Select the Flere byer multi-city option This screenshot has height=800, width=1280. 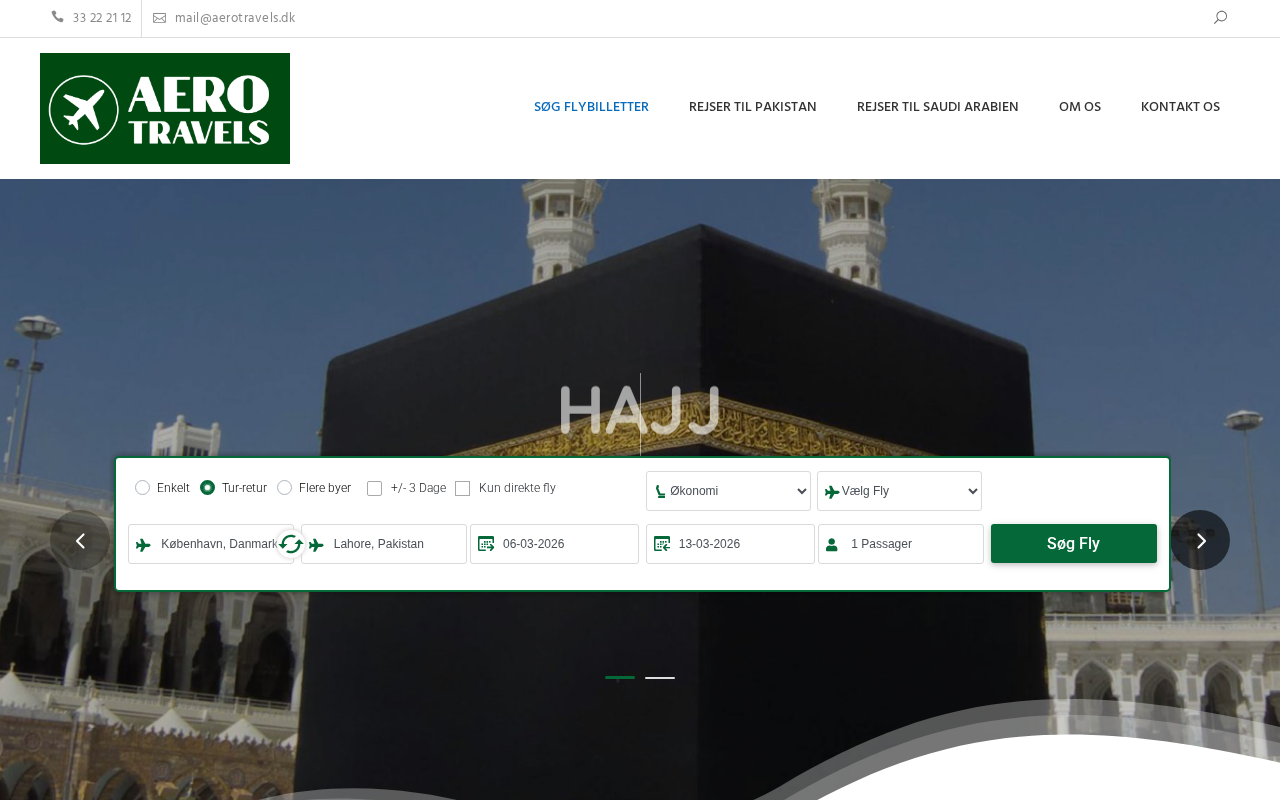(284, 487)
